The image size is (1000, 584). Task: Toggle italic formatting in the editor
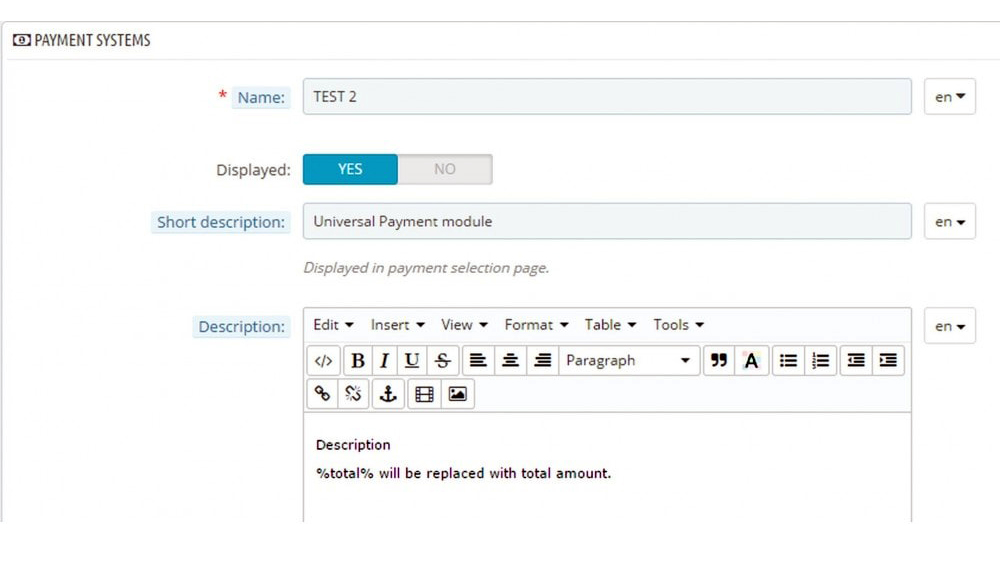[x=385, y=361]
